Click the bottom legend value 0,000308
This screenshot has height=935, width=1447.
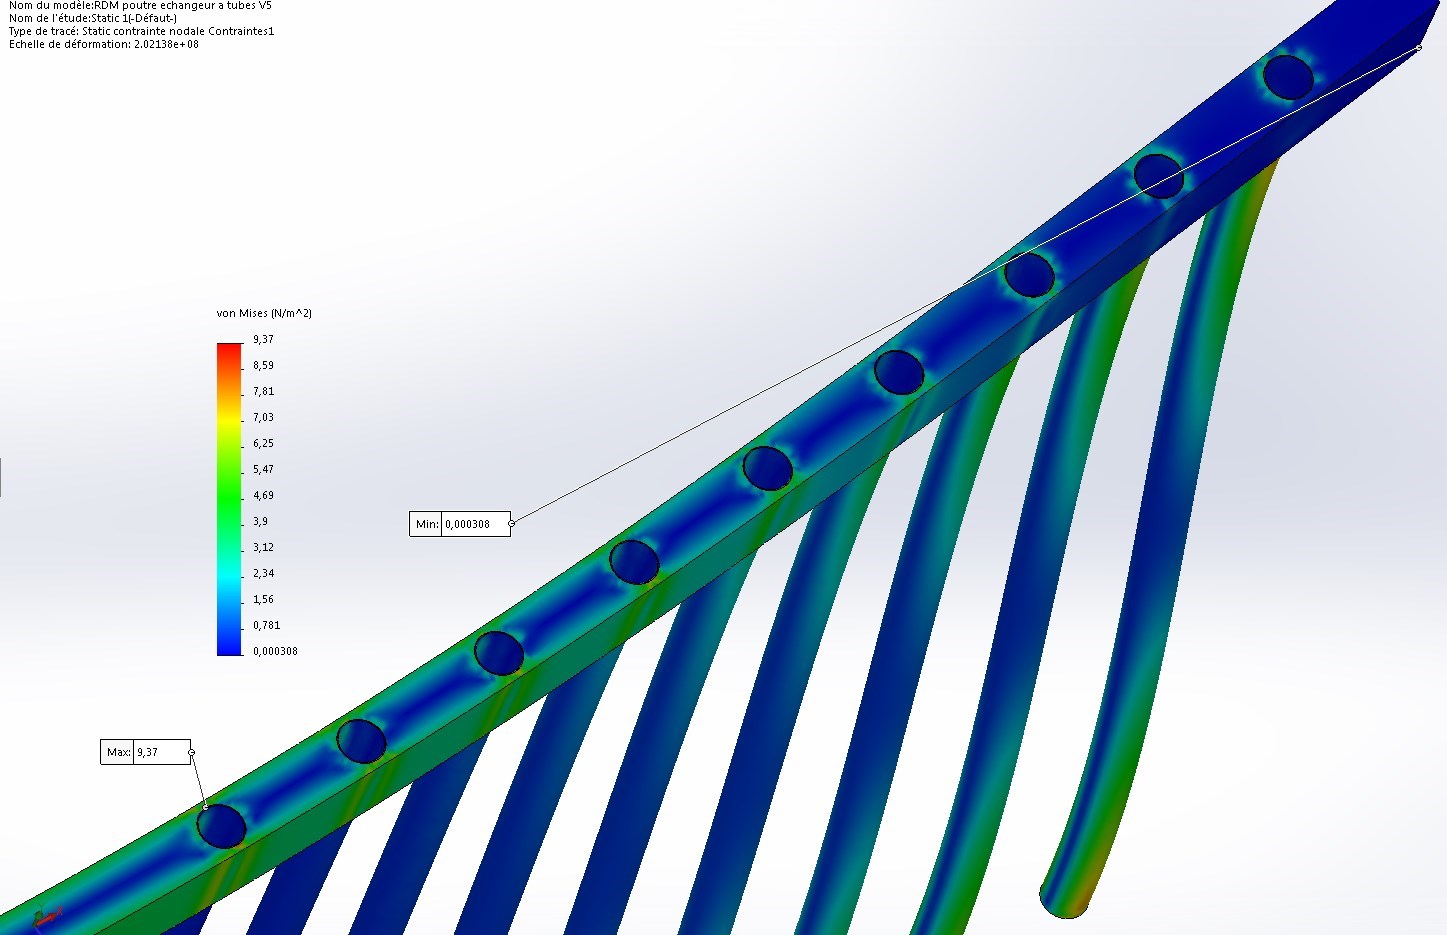275,651
